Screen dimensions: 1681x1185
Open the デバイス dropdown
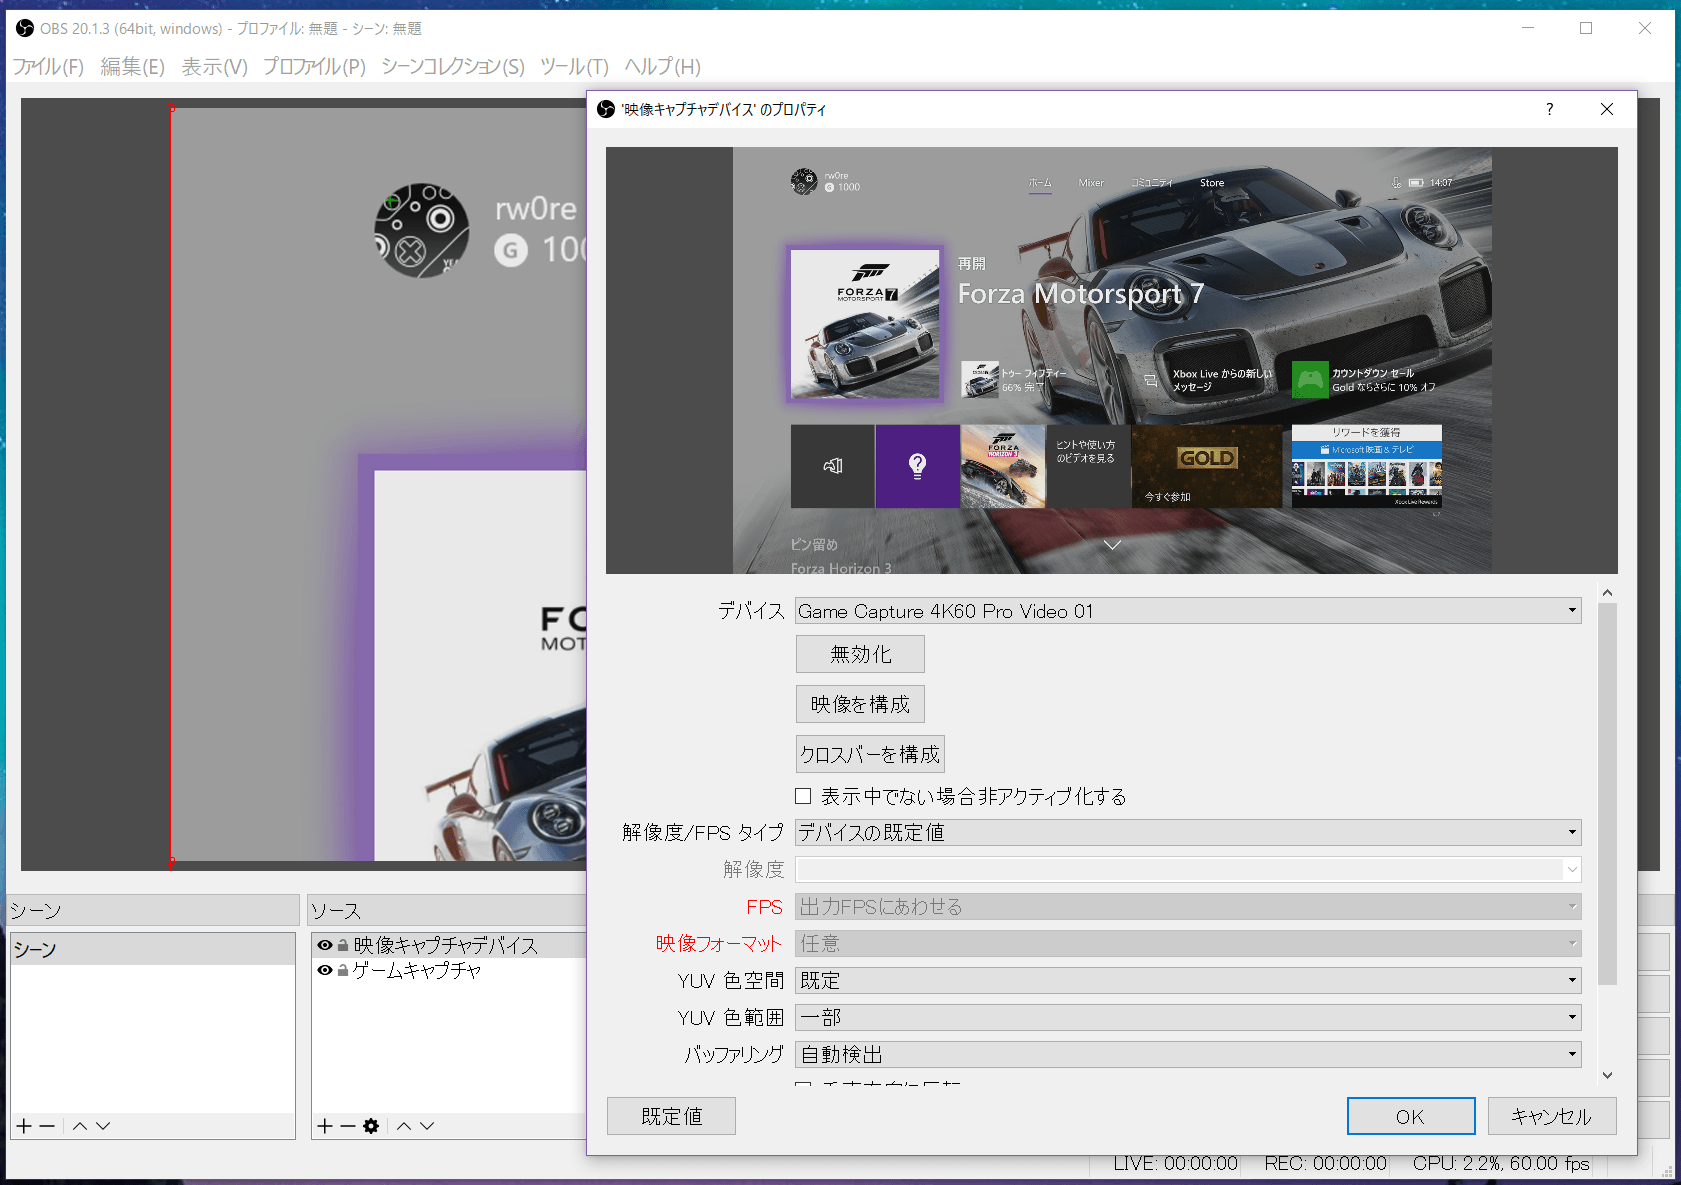(x=1188, y=611)
